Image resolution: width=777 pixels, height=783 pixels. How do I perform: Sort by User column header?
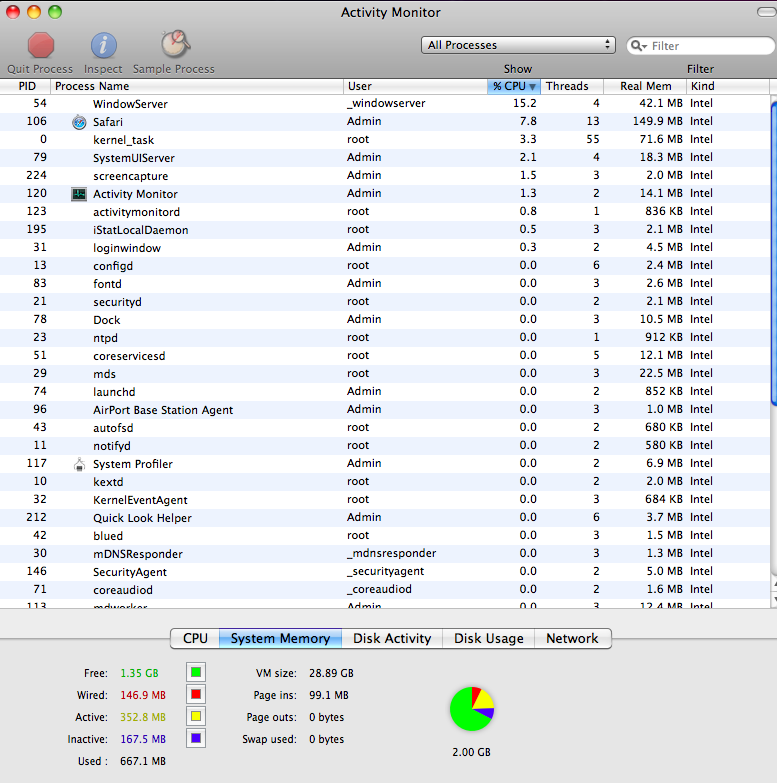[x=415, y=86]
